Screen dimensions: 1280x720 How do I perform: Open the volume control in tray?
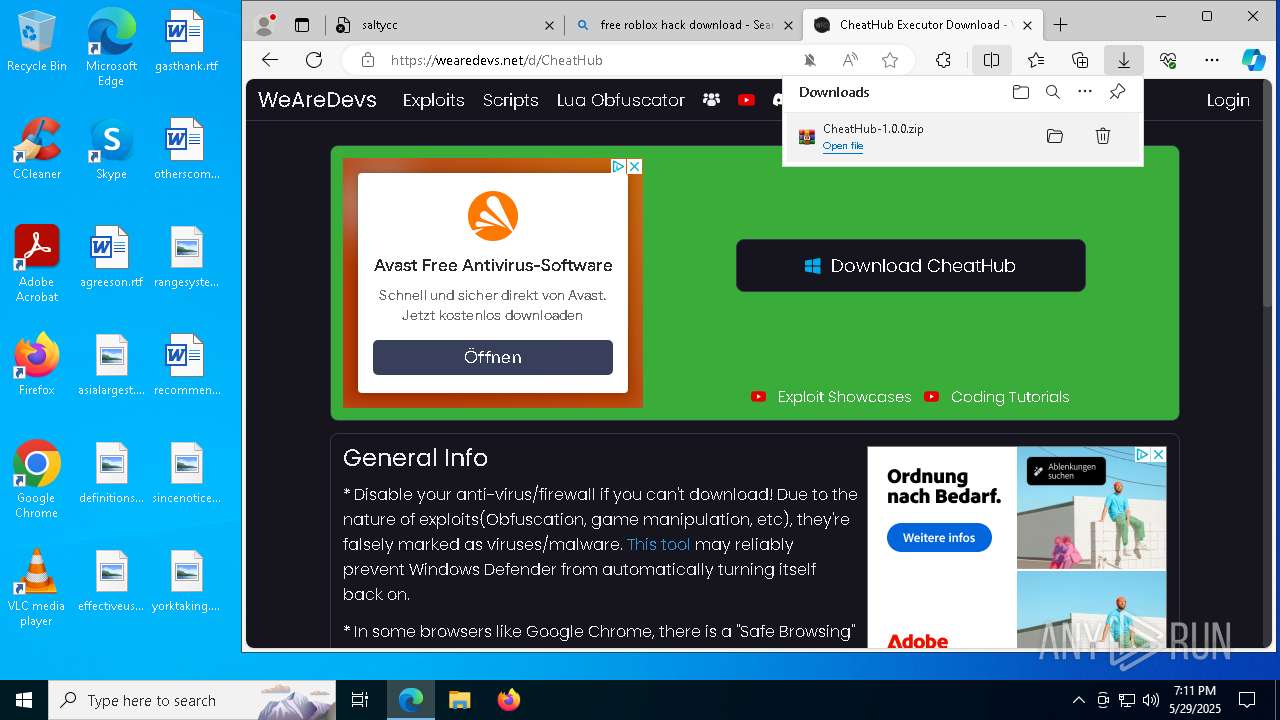pos(1150,700)
